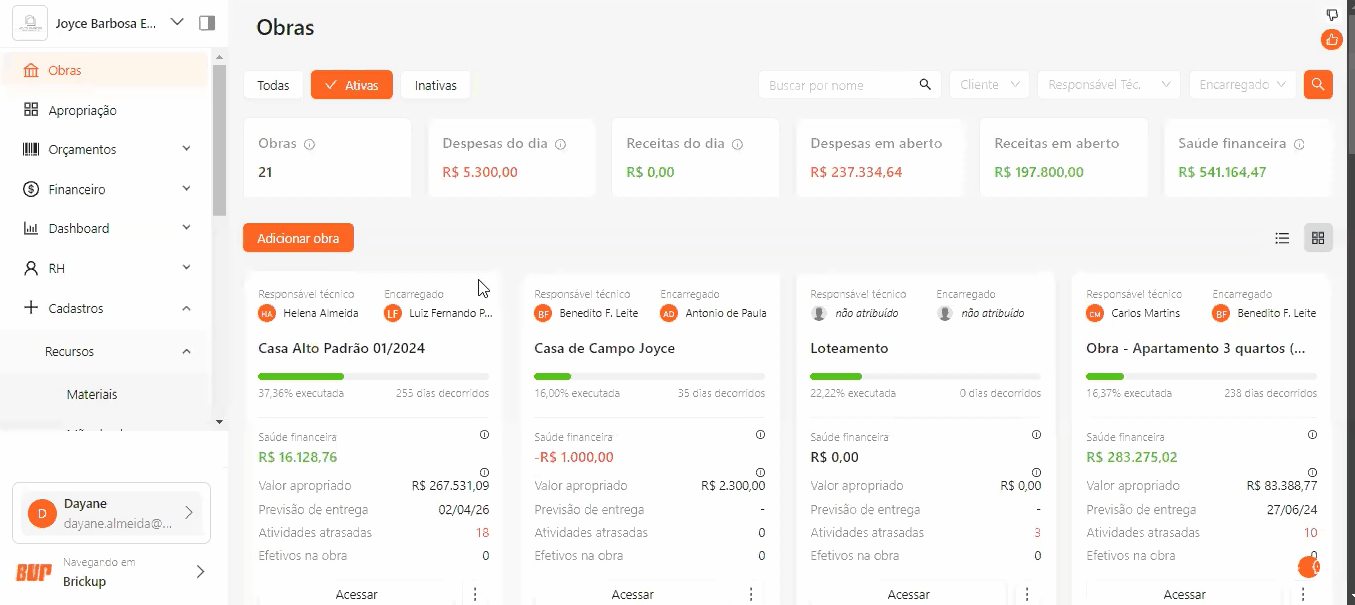Click info icon beside Saúde financeira summary
This screenshot has height=605, width=1355.
point(1299,144)
